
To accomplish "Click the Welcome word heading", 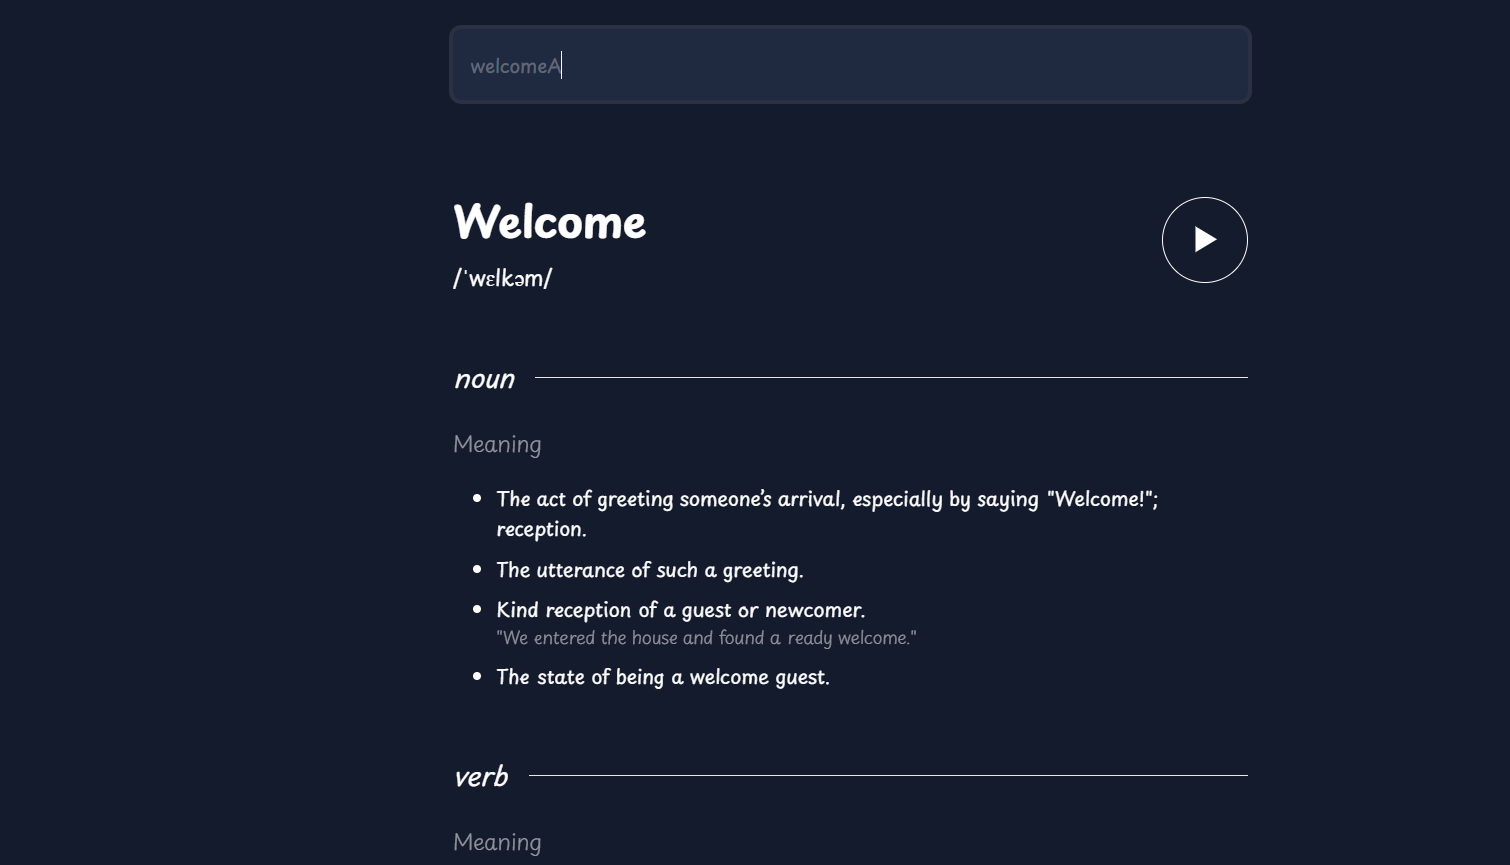I will tap(549, 222).
